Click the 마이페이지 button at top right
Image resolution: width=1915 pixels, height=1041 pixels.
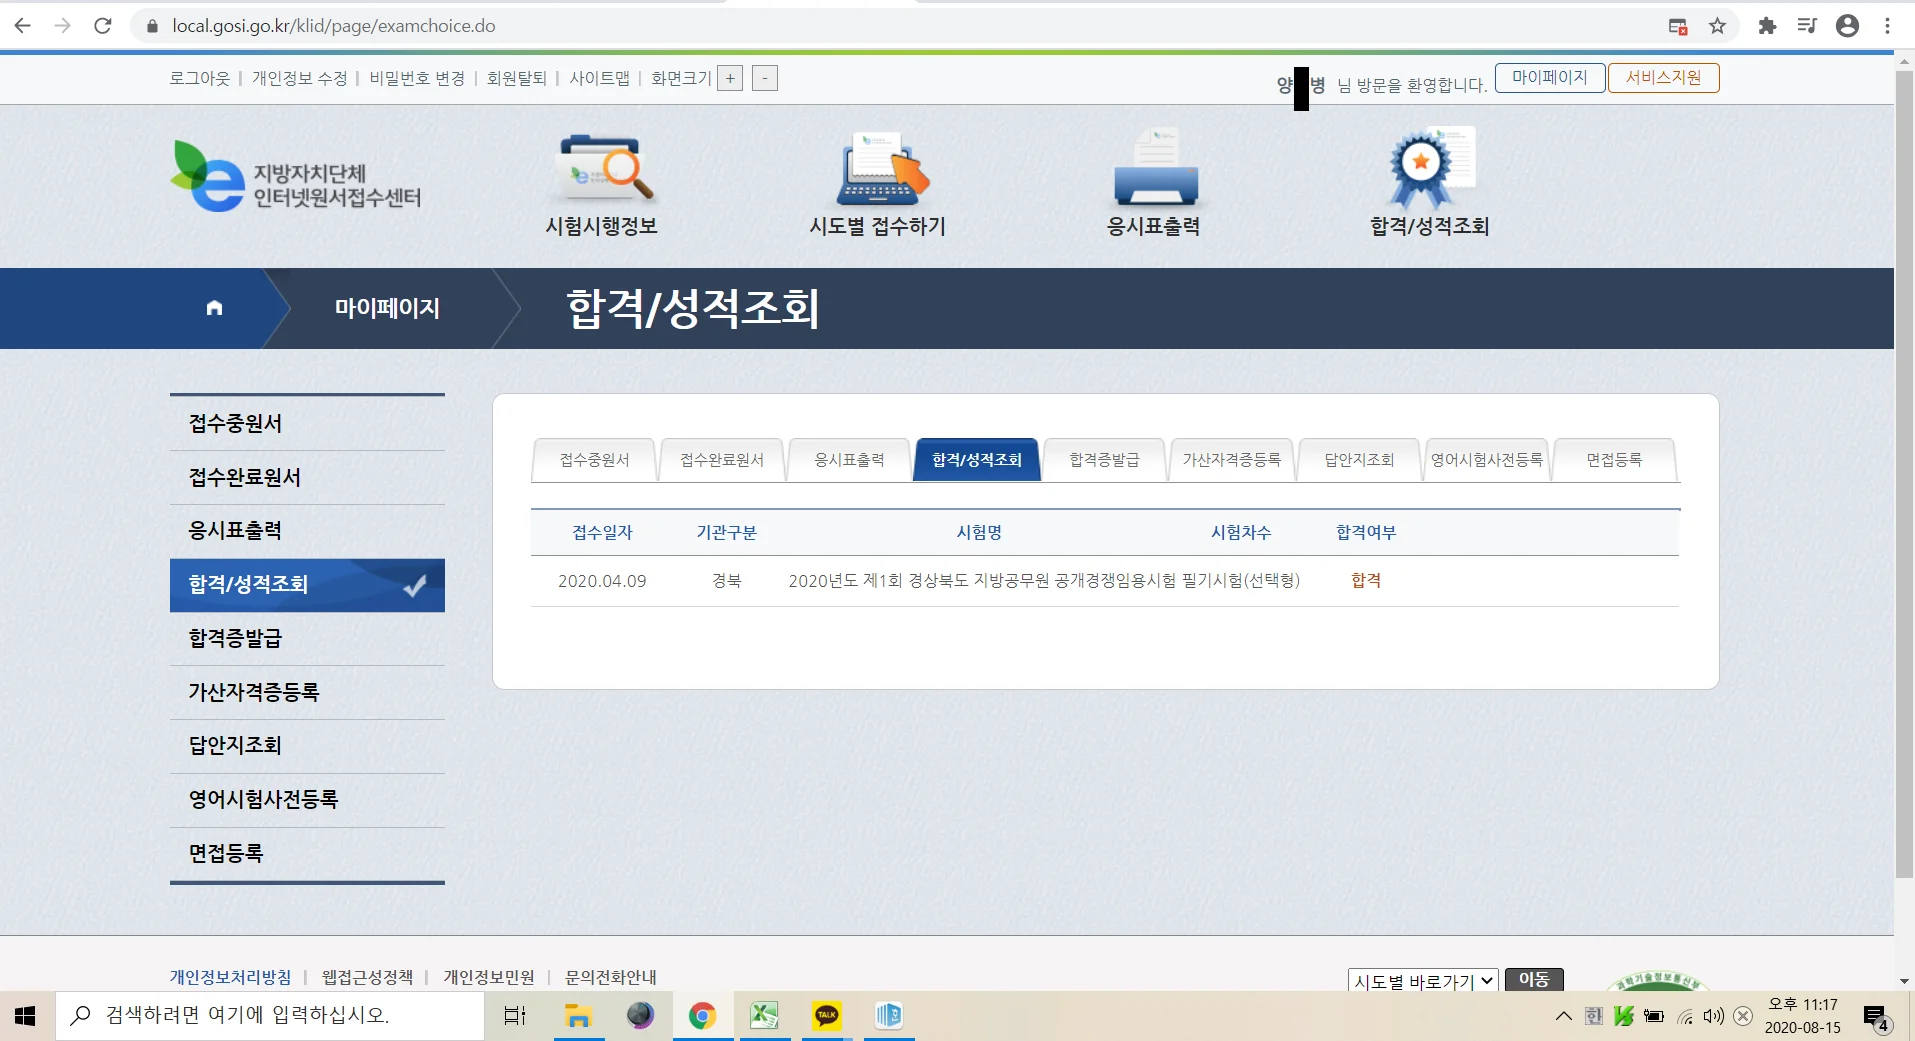coord(1549,78)
